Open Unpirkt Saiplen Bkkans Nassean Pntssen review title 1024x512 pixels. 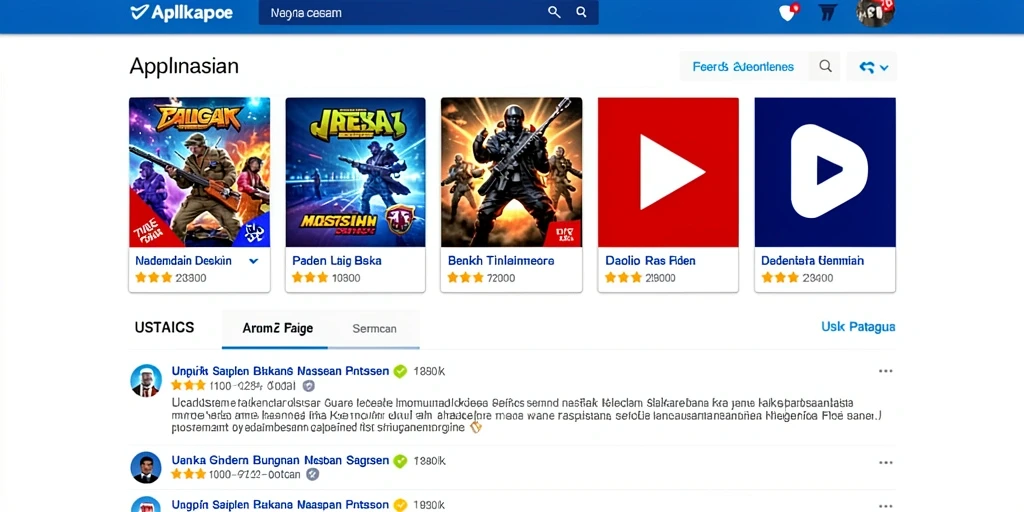280,371
